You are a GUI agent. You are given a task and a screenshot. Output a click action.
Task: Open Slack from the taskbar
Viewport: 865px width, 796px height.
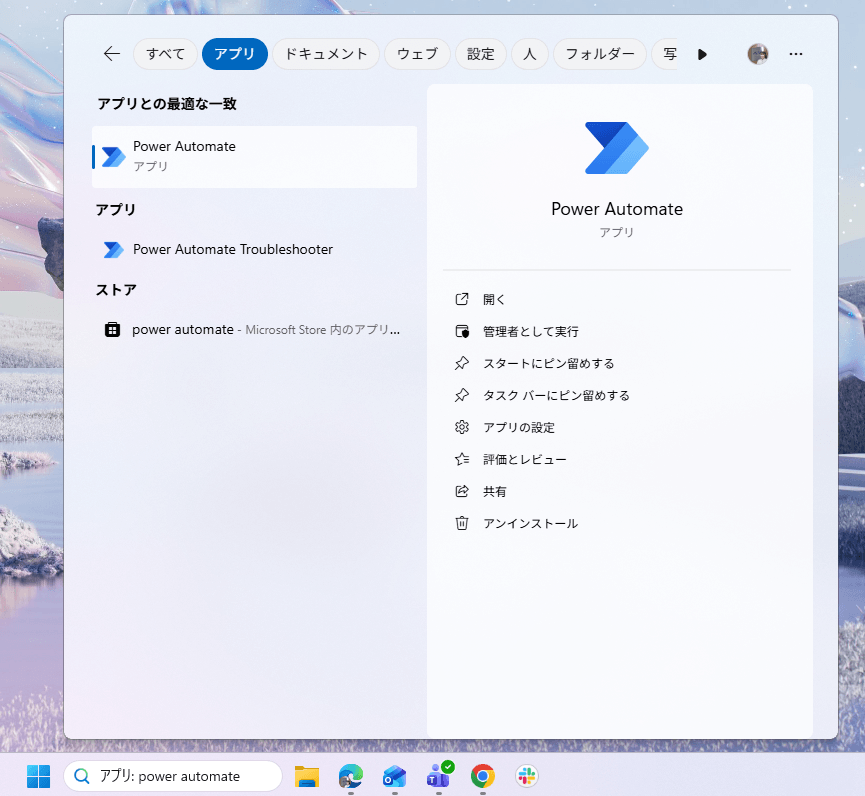point(527,776)
